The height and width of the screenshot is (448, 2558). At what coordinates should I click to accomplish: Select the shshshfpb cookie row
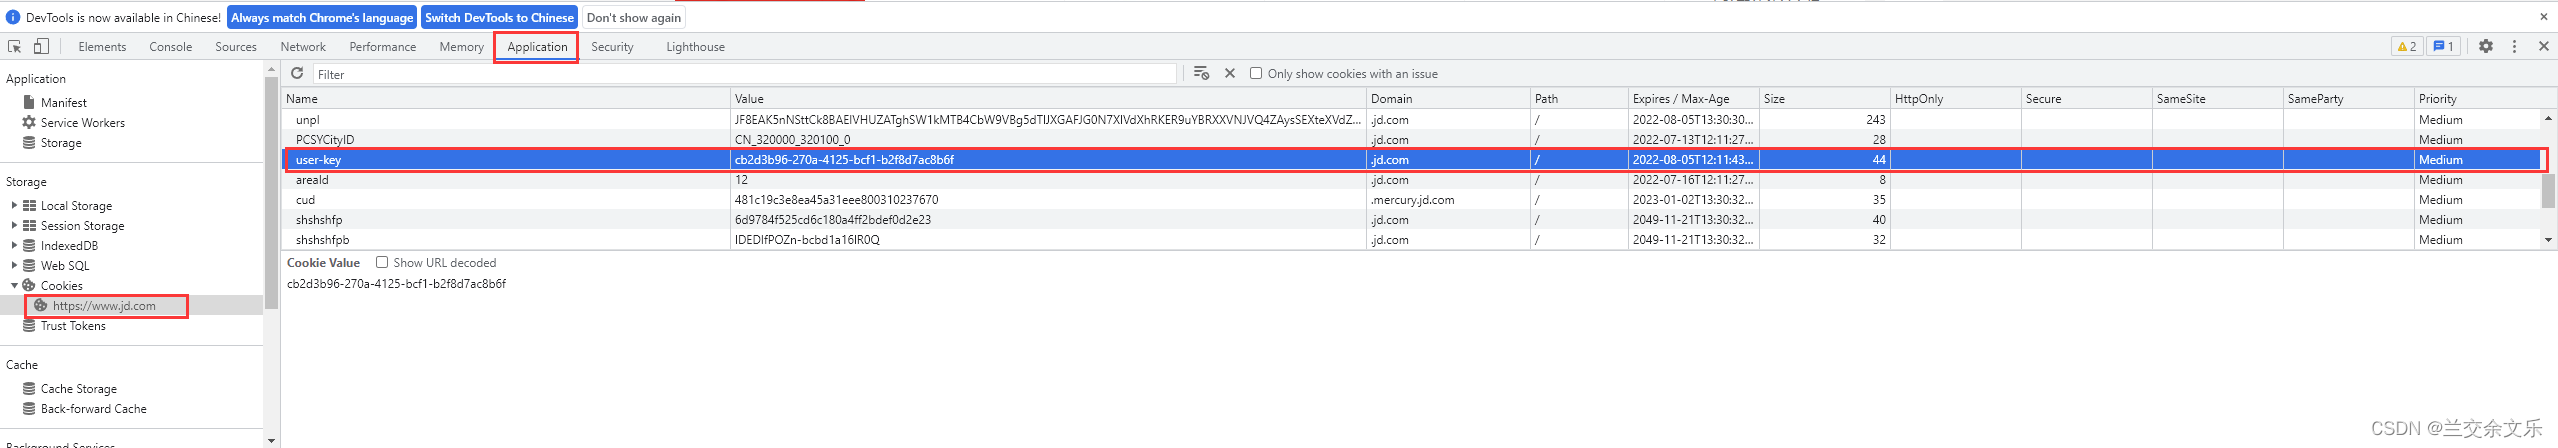tap(1412, 239)
